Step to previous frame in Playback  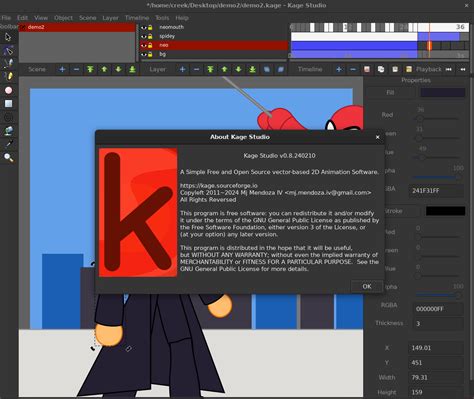click(463, 69)
